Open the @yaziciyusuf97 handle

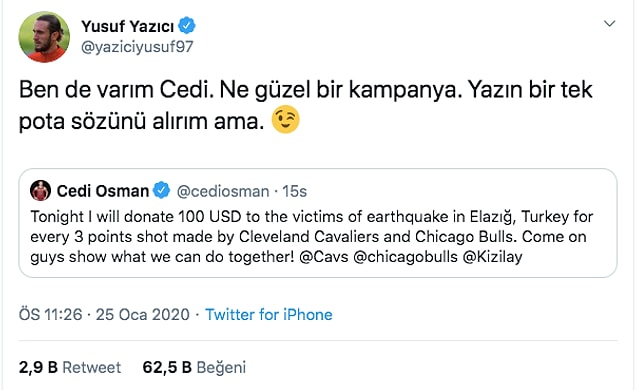(137, 47)
